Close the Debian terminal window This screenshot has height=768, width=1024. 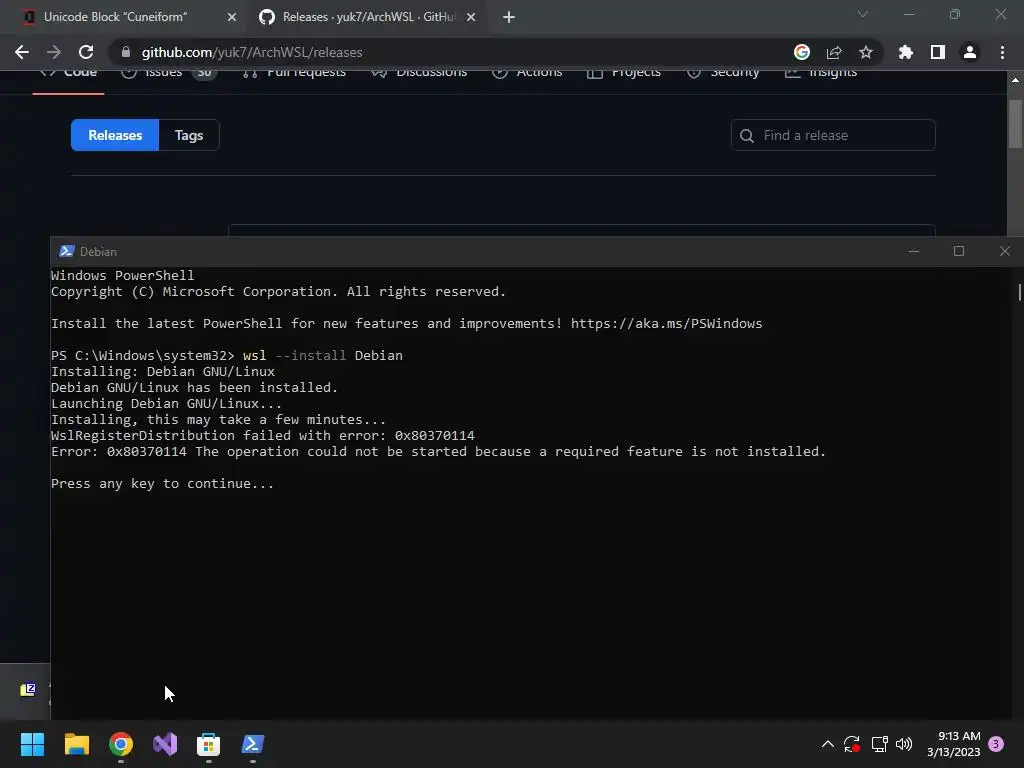pyautogui.click(x=1004, y=251)
